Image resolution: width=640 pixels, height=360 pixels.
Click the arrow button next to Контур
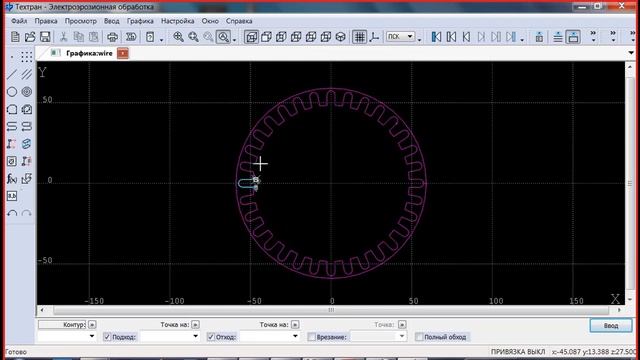[x=92, y=325]
